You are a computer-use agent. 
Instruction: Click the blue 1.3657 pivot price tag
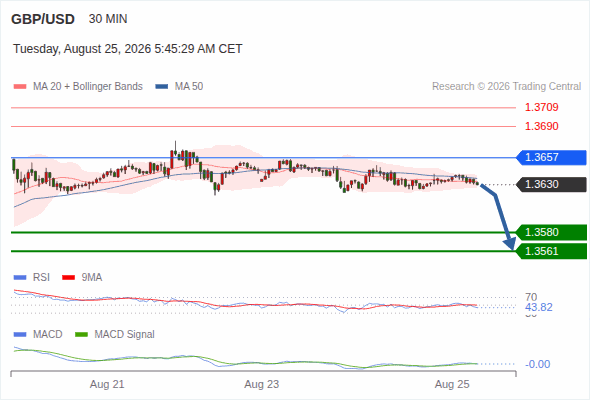tap(551, 157)
